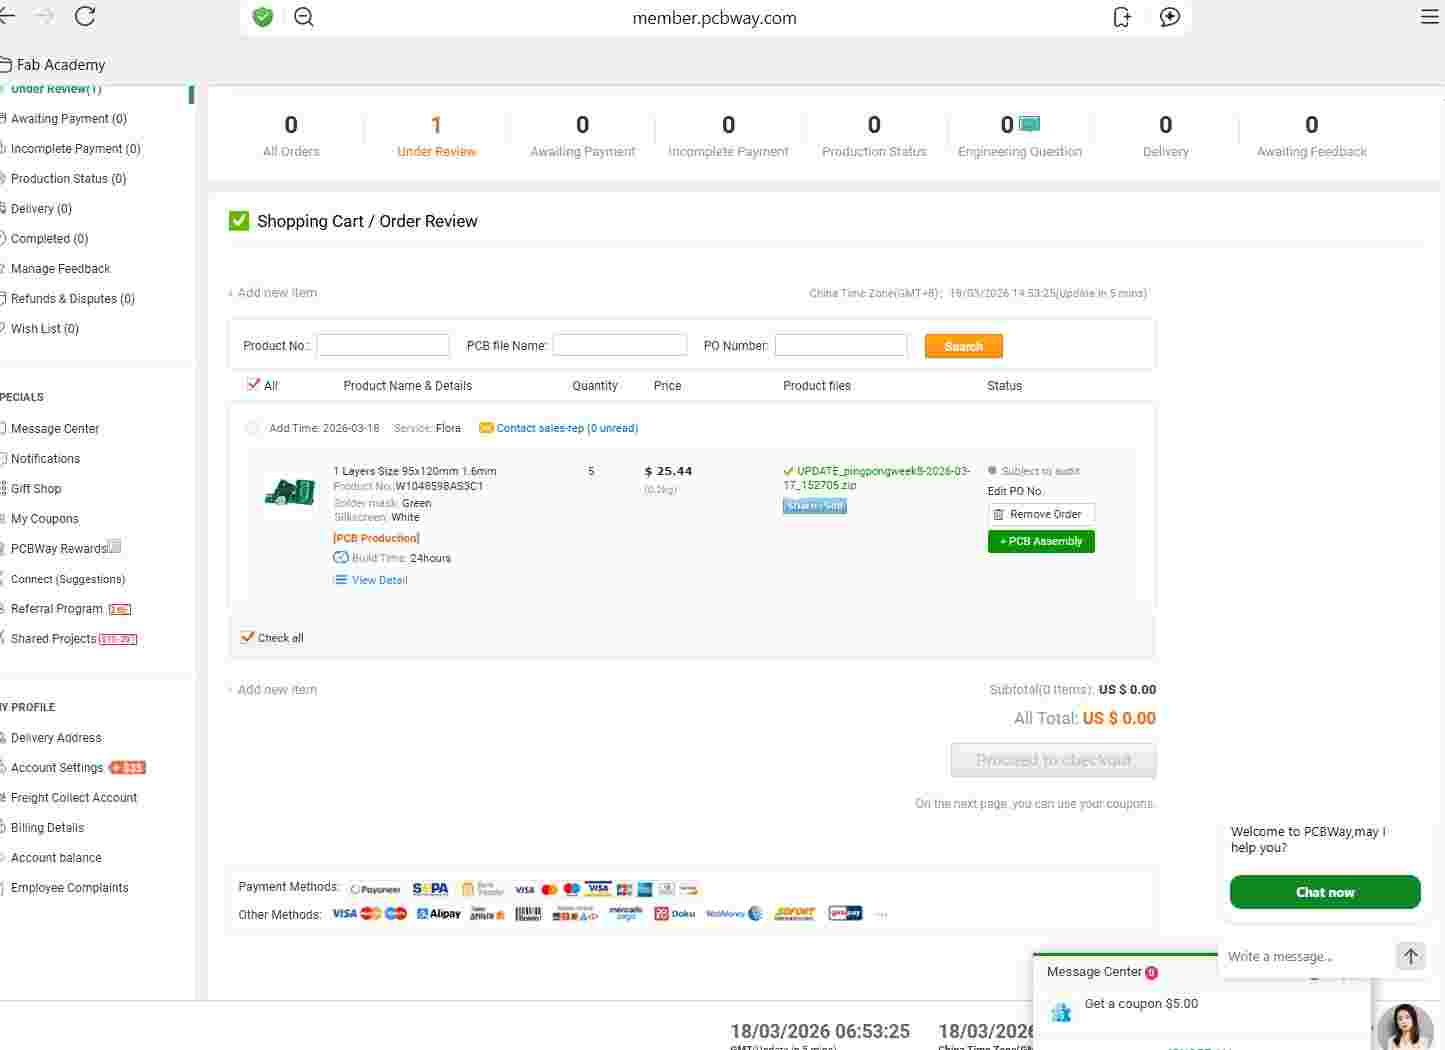Screen dimensions: 1445x1050
Task: Open Referral Program in the sidebar
Action: pos(57,609)
